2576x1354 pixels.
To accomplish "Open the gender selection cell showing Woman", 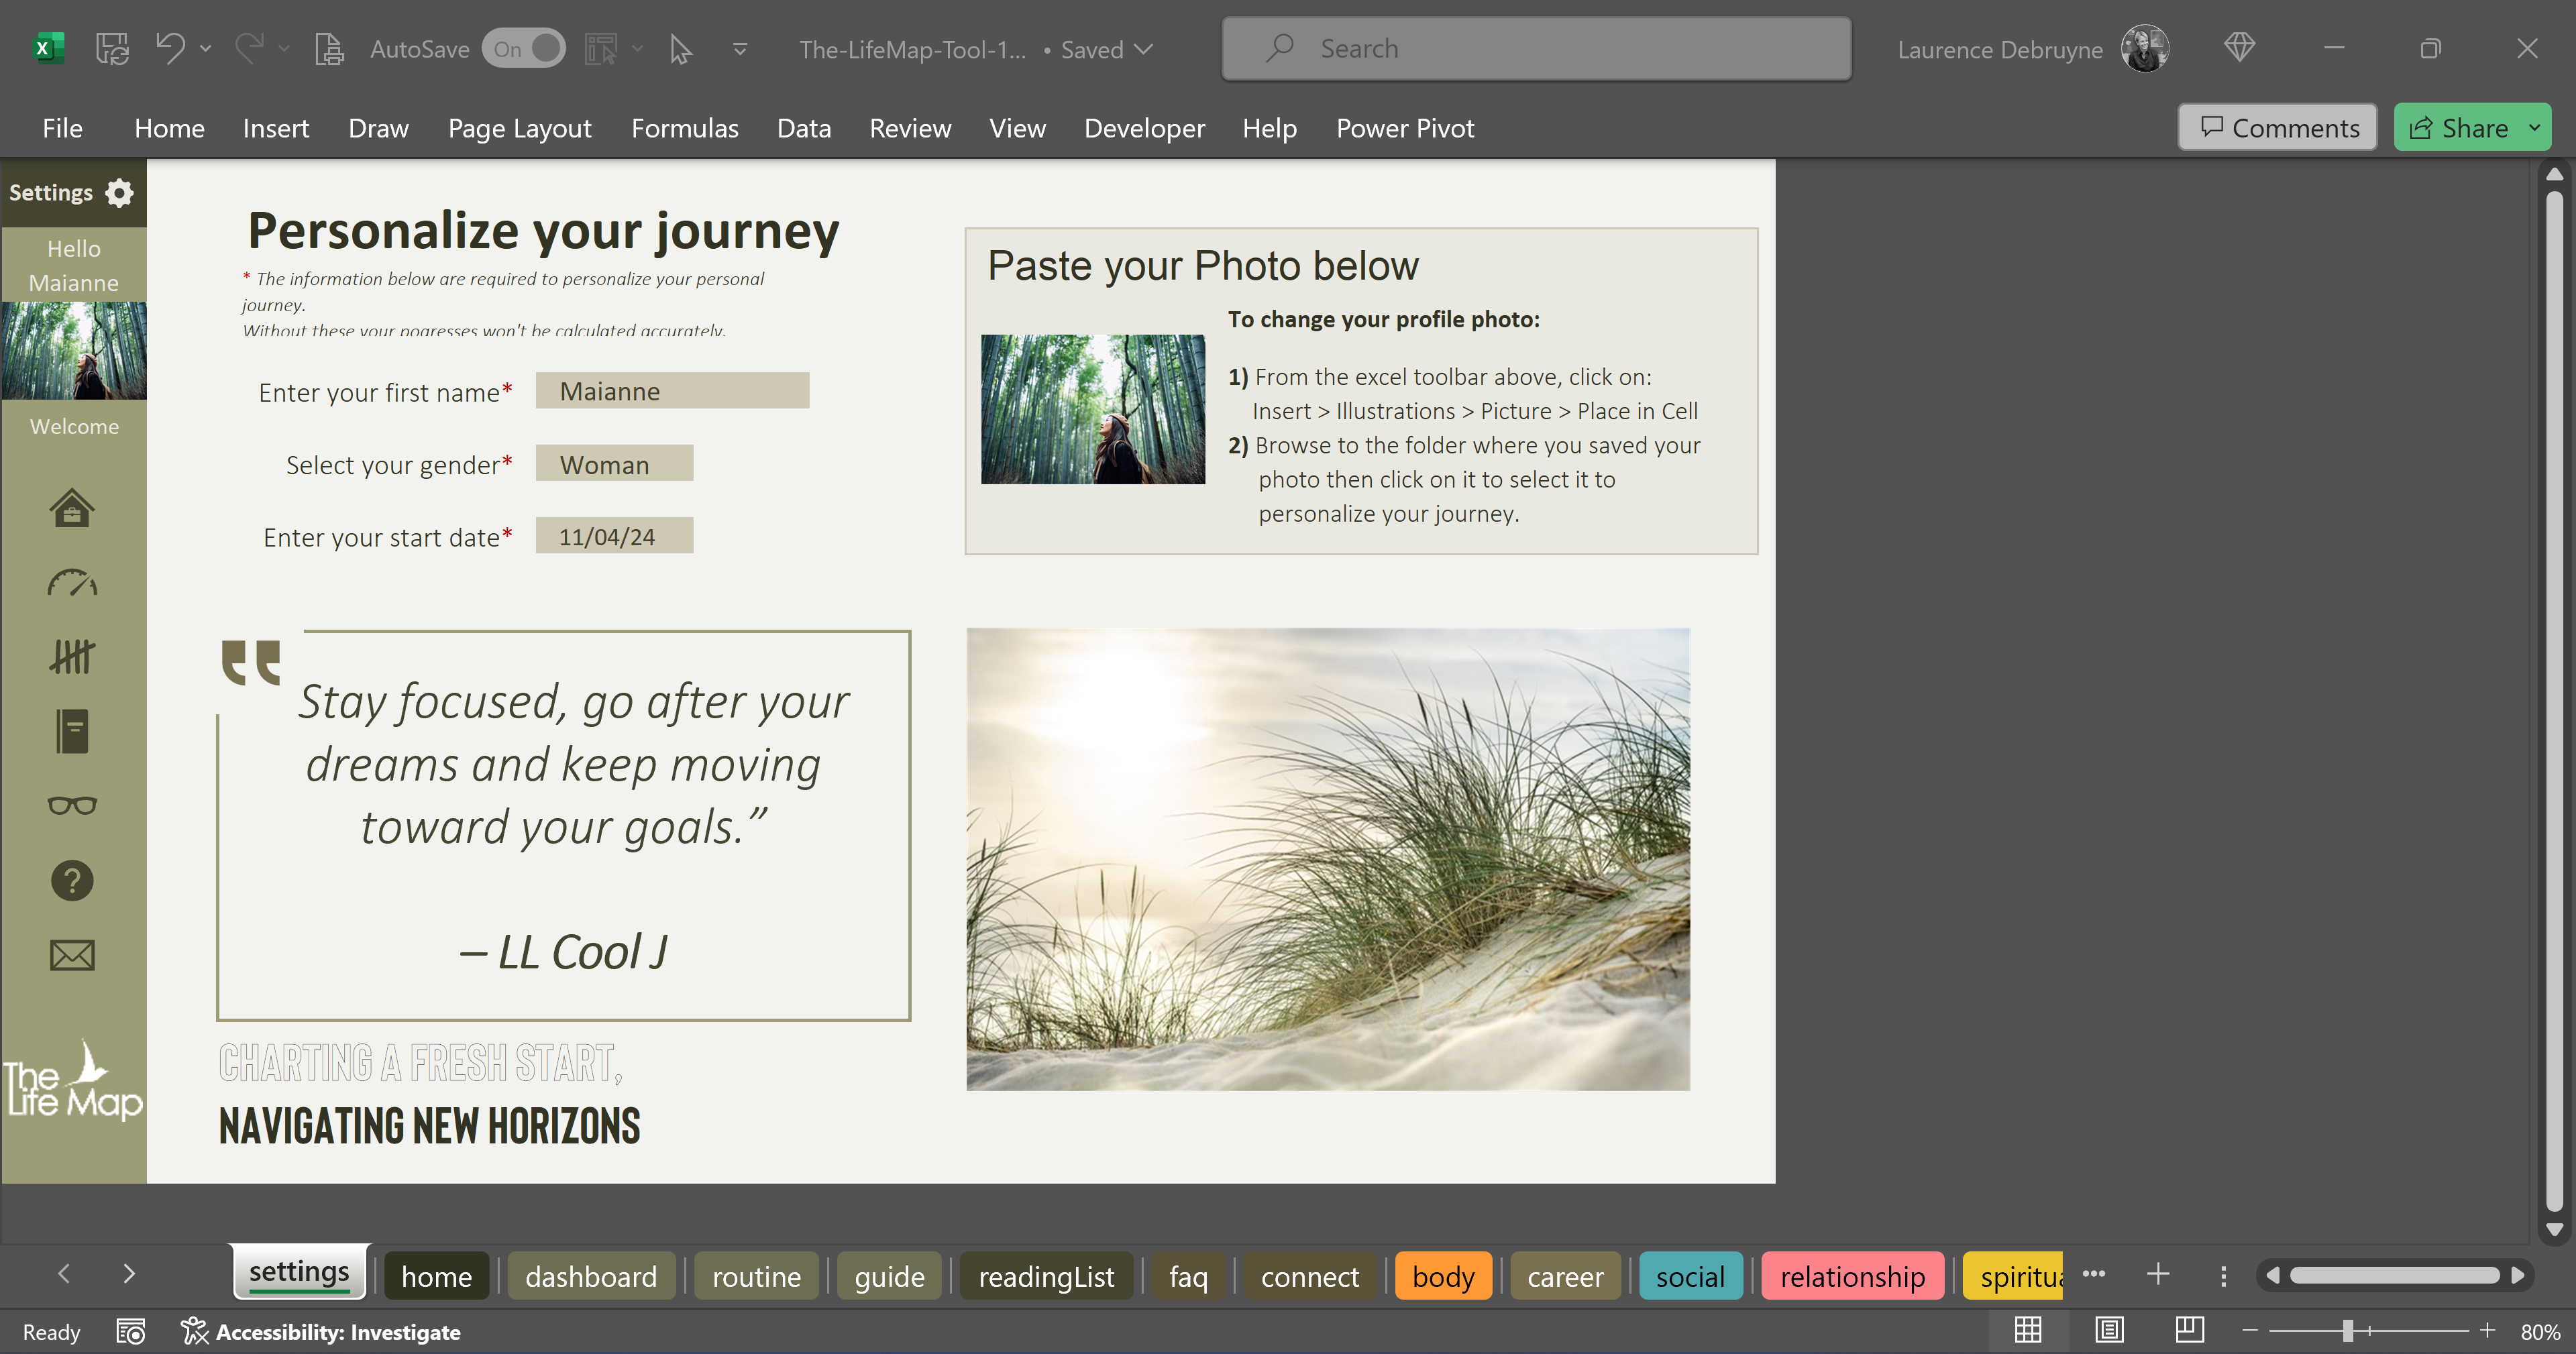I will coord(614,464).
